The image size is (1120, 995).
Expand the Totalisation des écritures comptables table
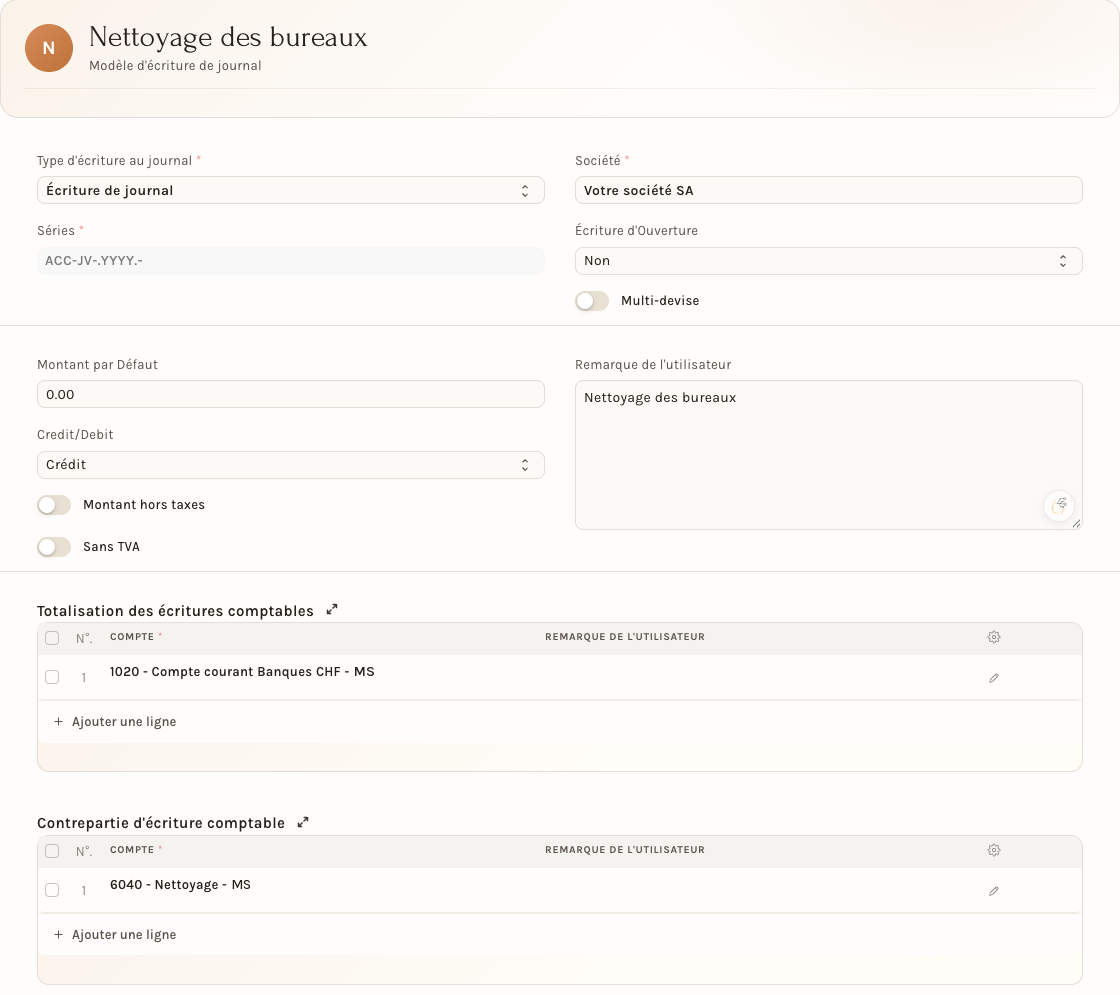331,610
